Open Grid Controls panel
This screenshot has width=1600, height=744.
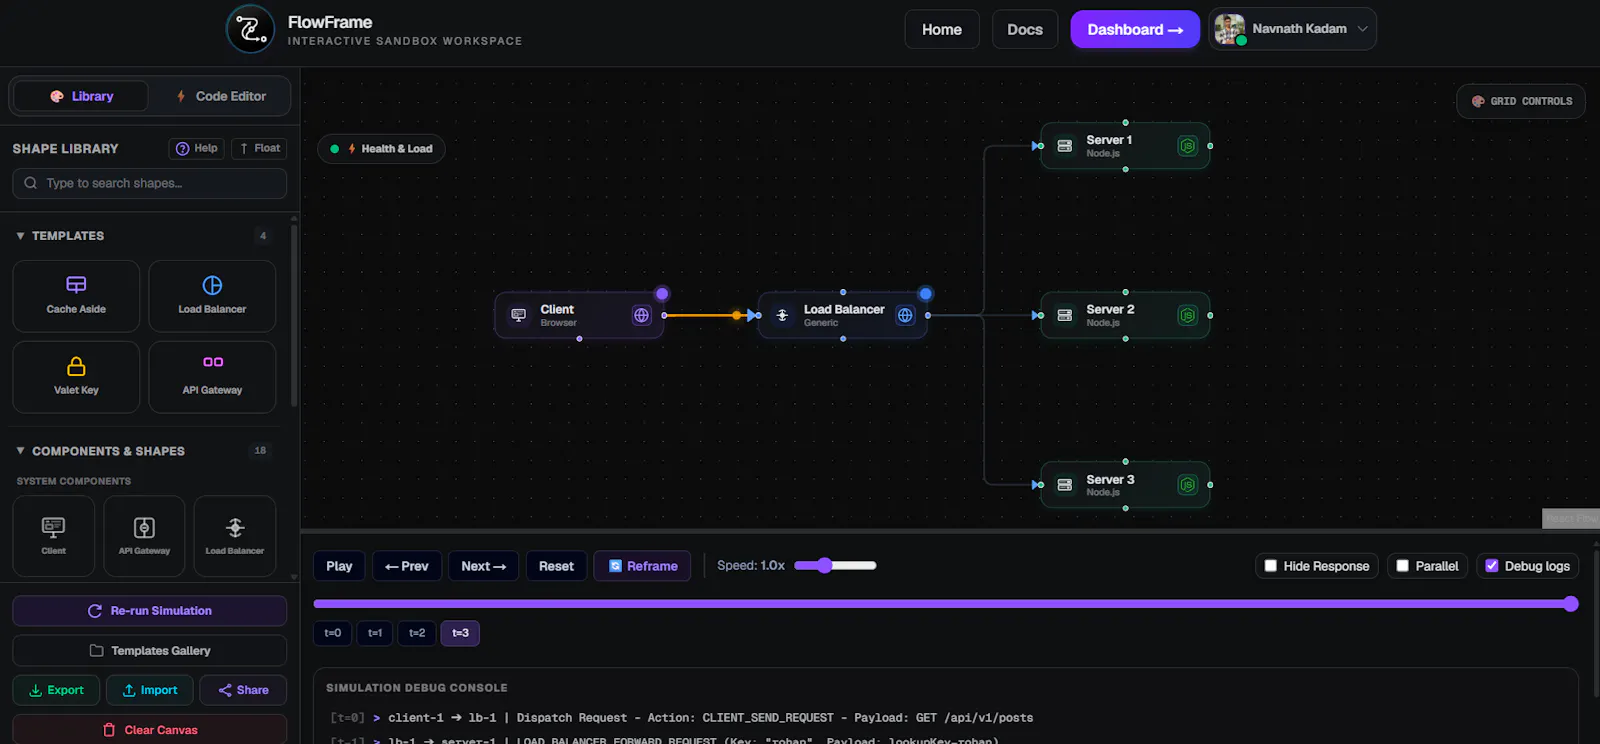point(1521,101)
